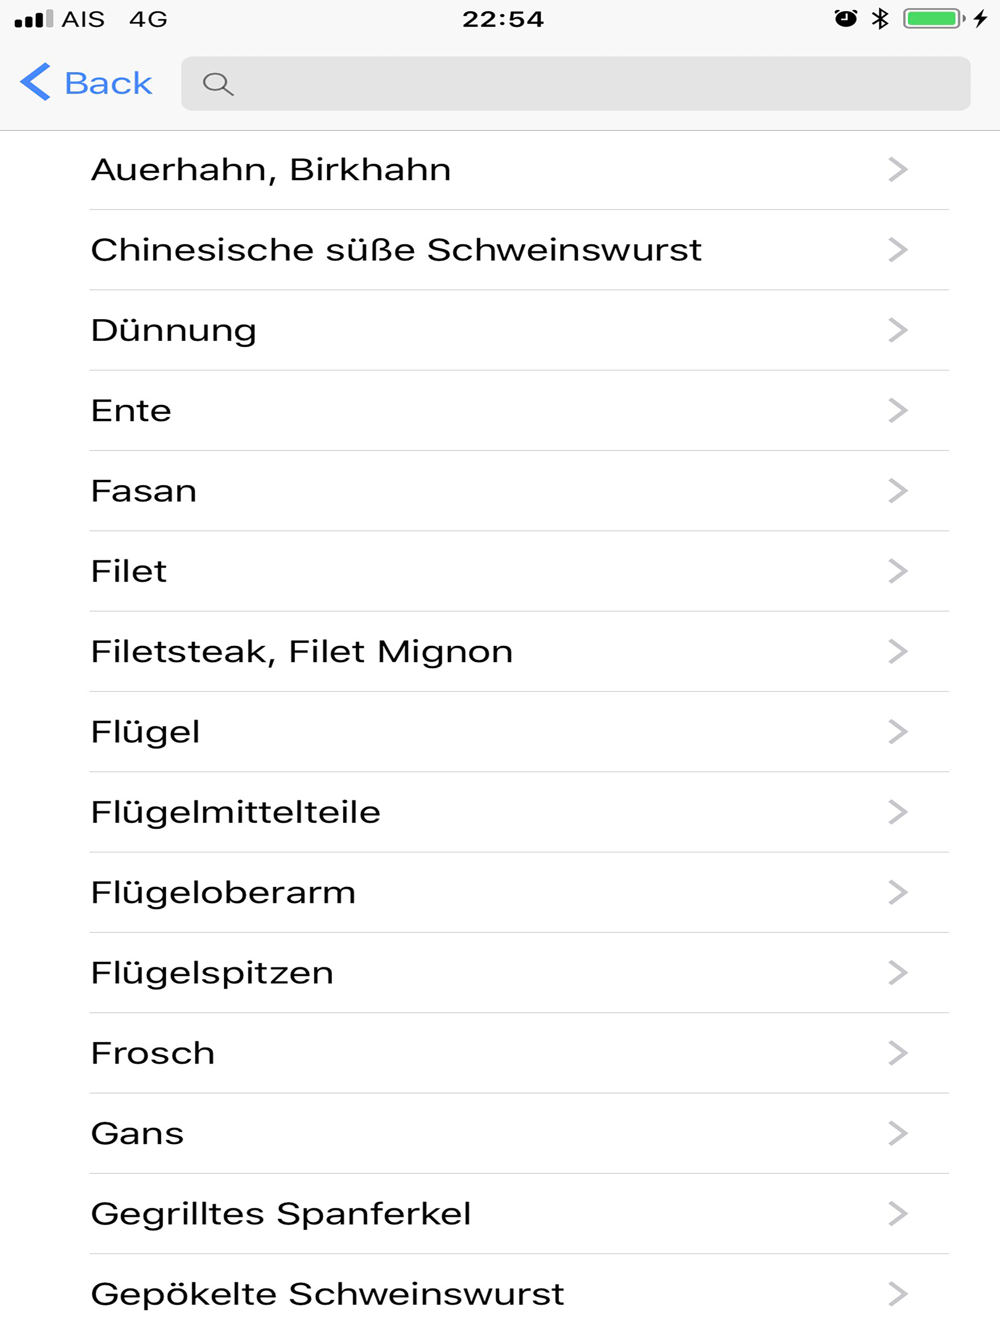Expand the Ente row chevron

click(x=898, y=410)
